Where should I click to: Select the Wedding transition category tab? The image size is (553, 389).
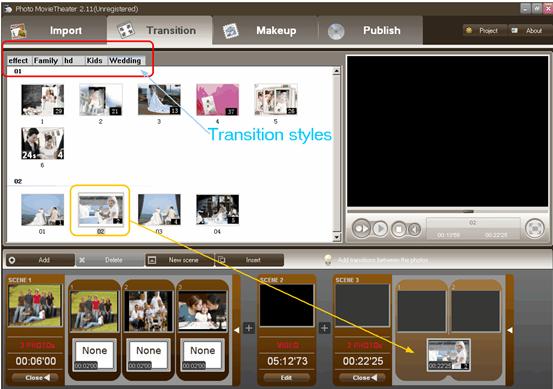(x=125, y=61)
